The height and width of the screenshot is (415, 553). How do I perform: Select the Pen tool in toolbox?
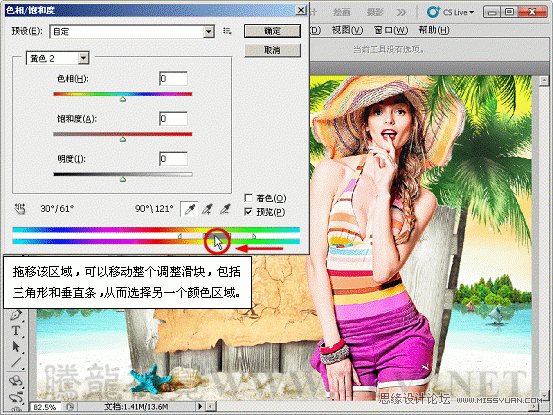click(x=16, y=315)
